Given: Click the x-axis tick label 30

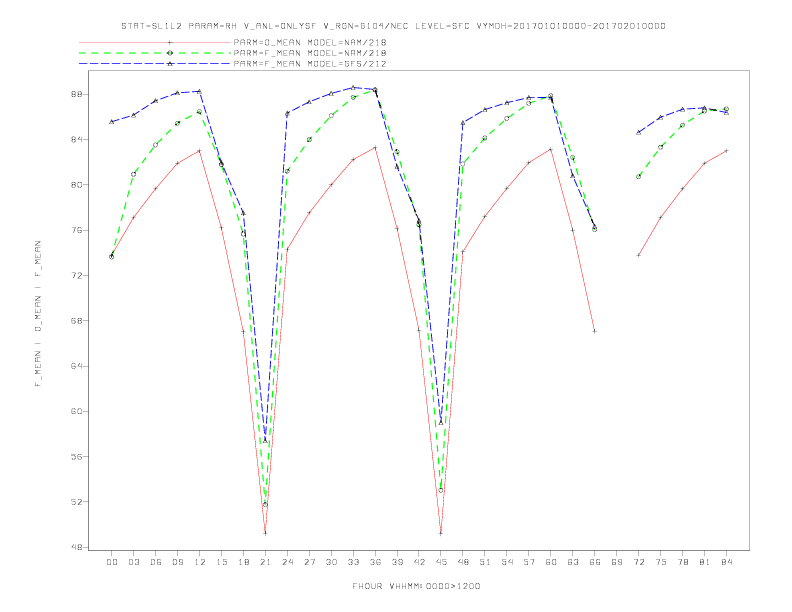Looking at the screenshot, I should click(x=331, y=562).
